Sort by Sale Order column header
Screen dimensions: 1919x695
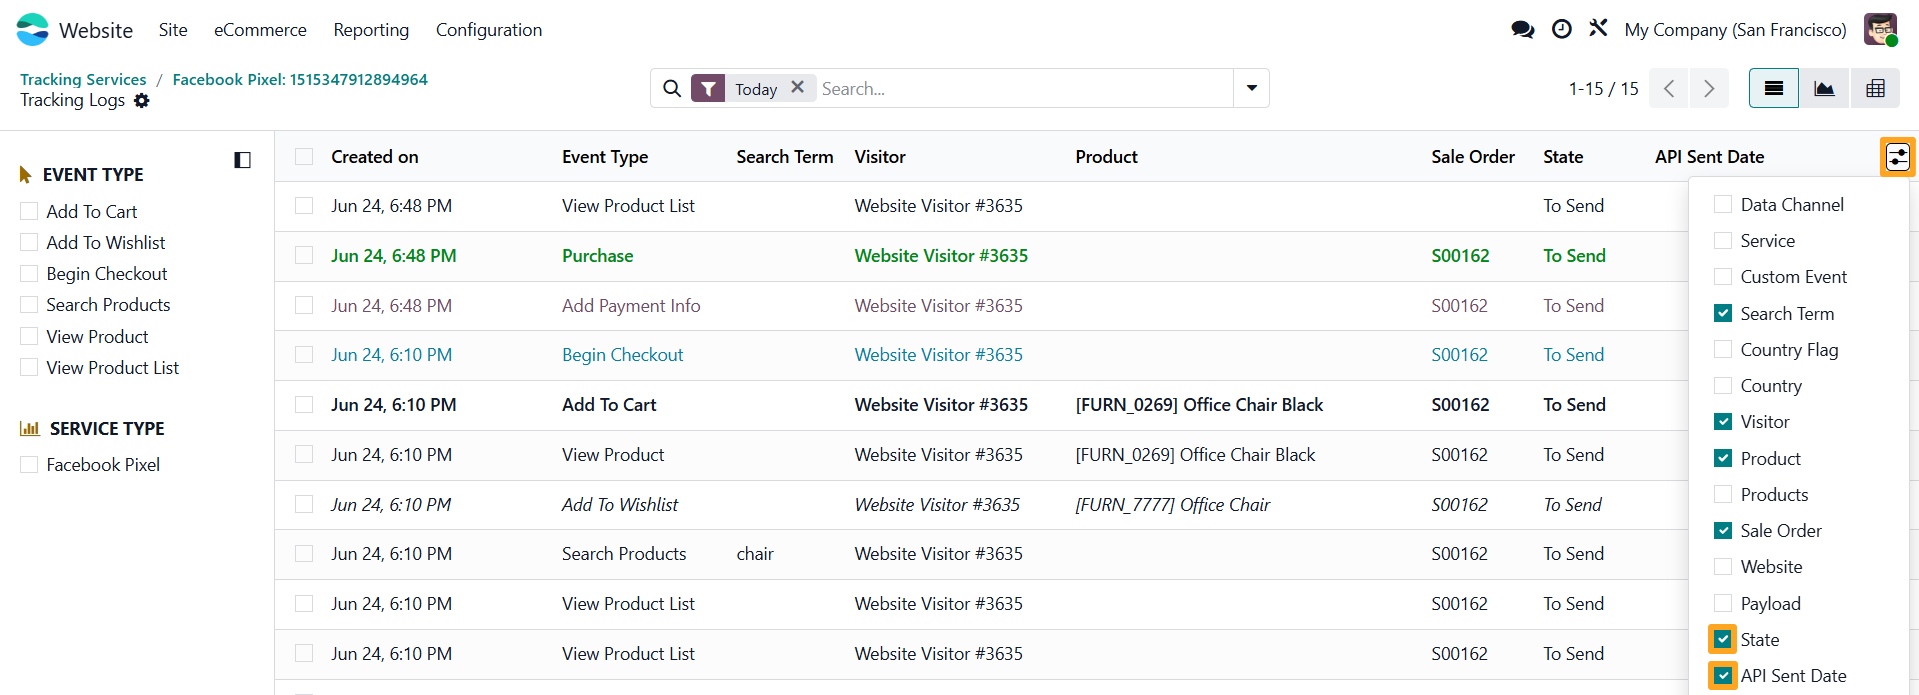[1473, 157]
